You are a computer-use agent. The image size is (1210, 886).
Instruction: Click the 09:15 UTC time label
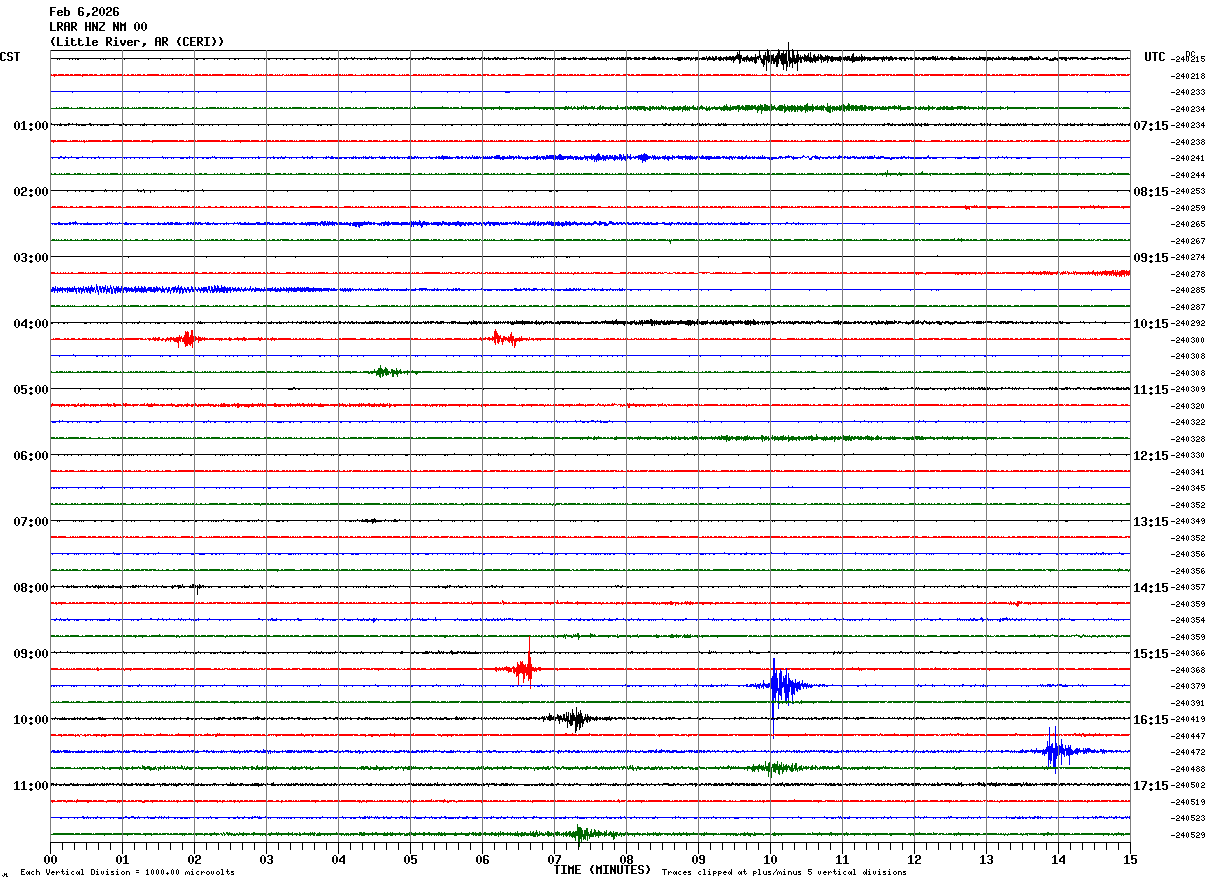pos(1151,257)
